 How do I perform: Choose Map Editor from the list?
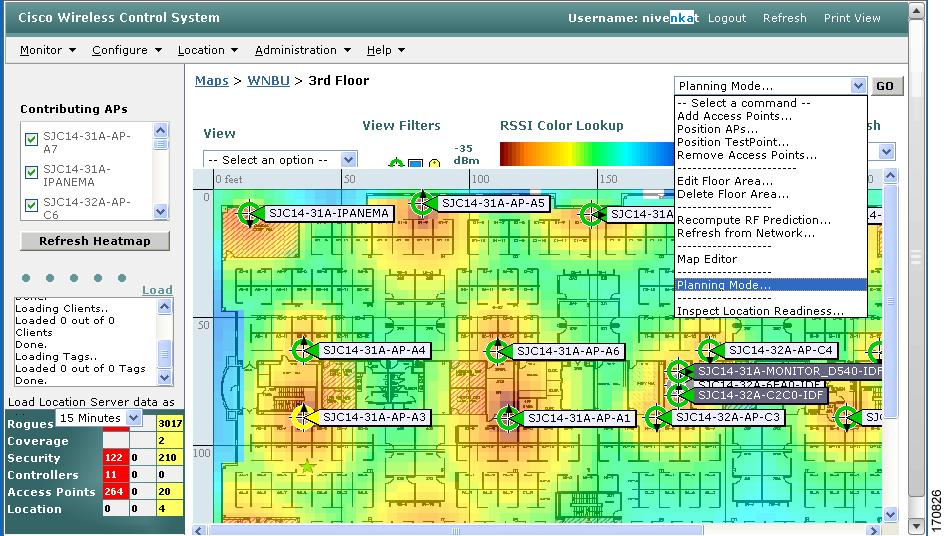pos(707,259)
